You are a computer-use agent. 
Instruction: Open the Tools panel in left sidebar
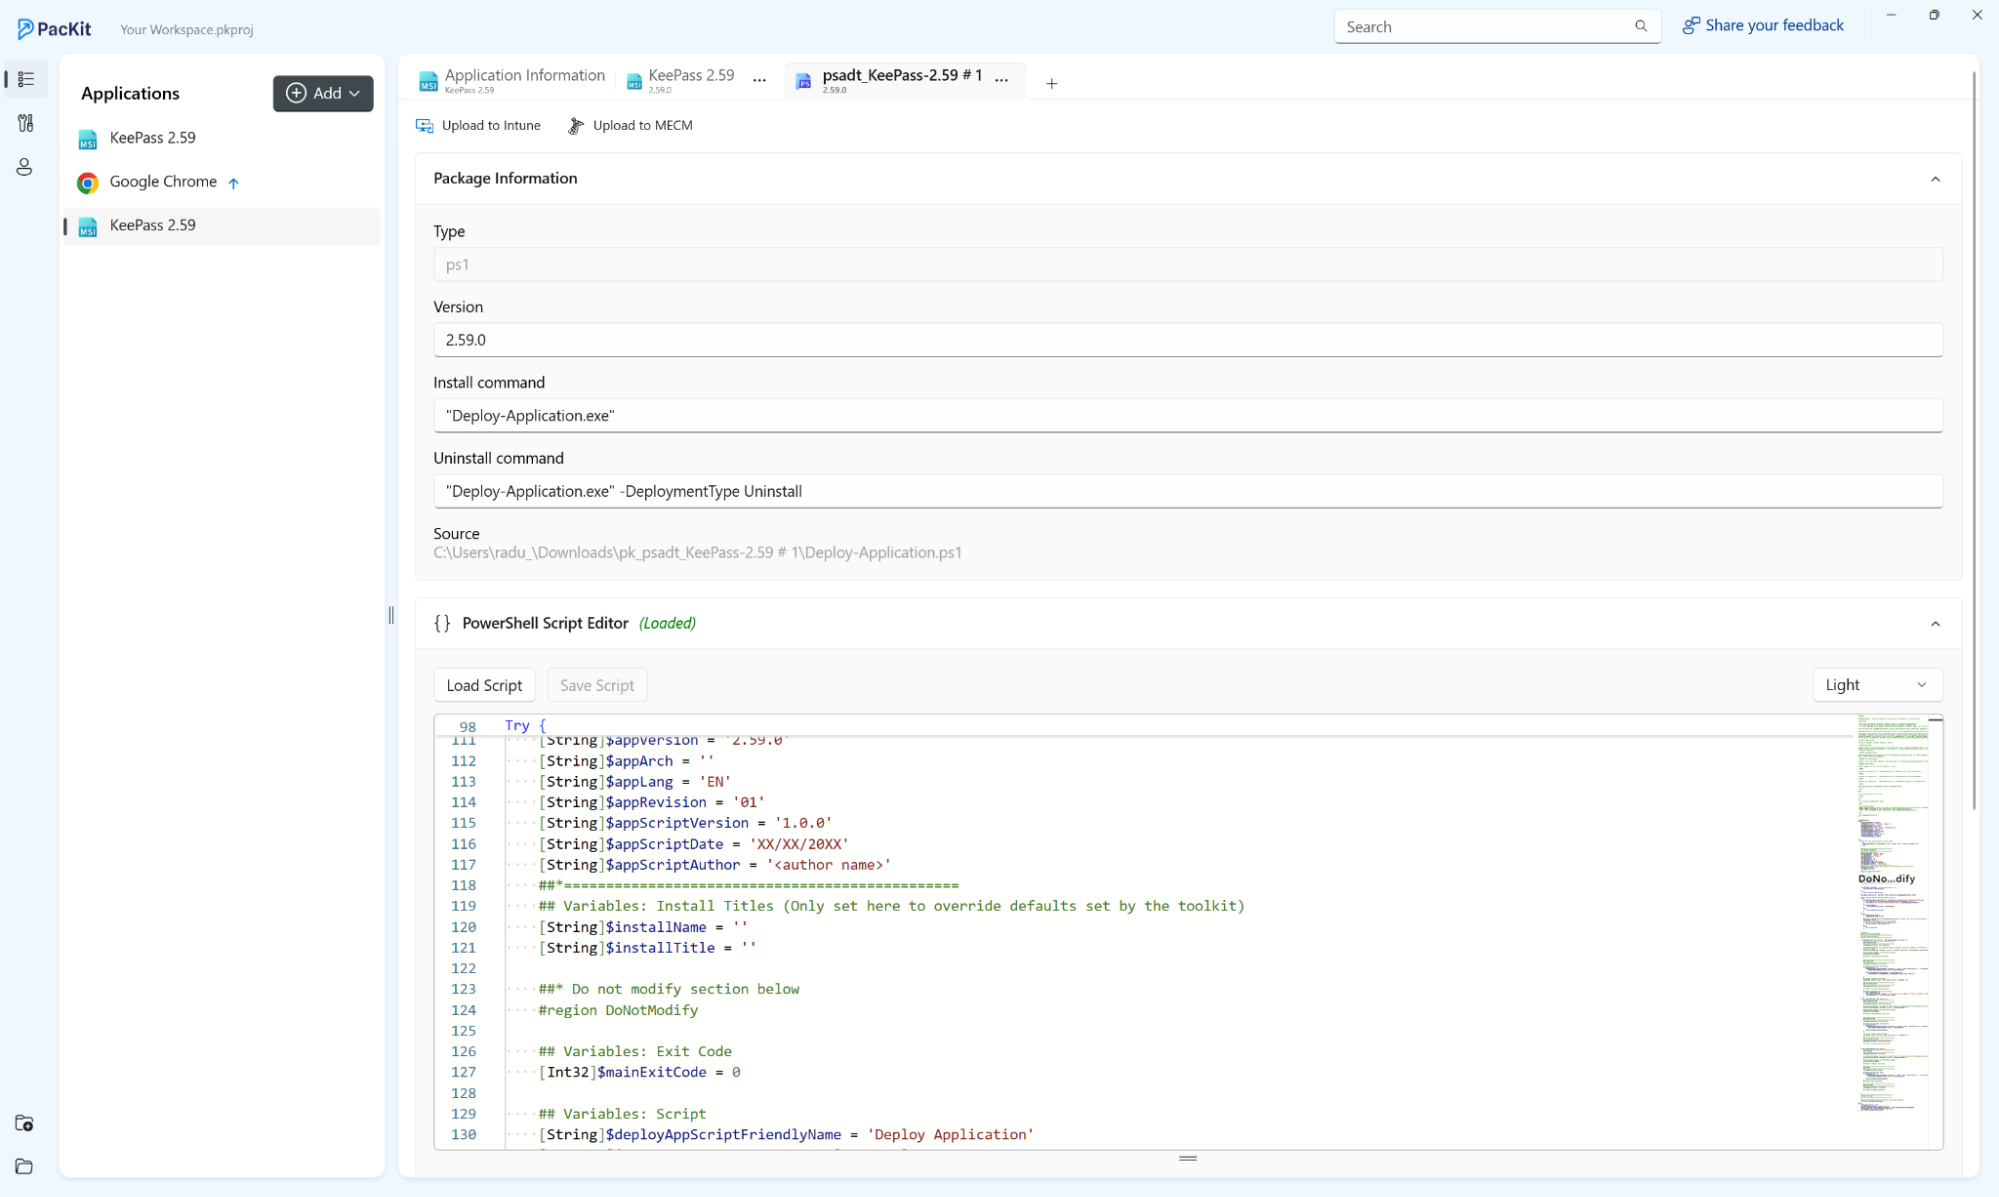[25, 123]
